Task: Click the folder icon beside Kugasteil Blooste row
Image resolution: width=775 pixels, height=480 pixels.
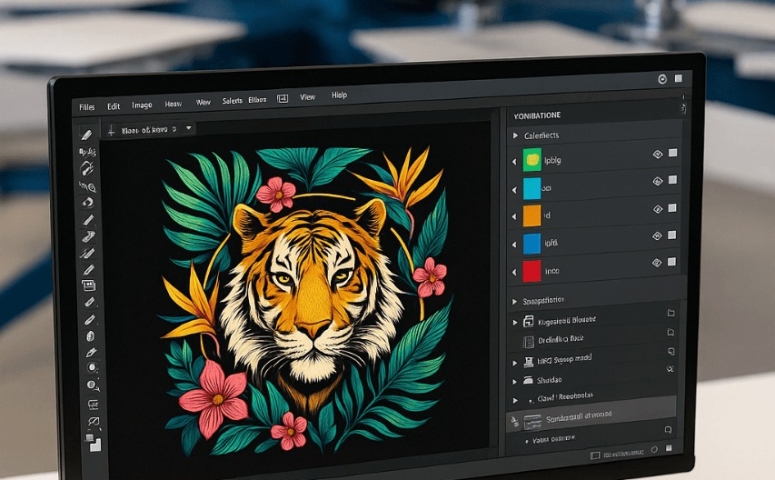Action: tap(670, 313)
